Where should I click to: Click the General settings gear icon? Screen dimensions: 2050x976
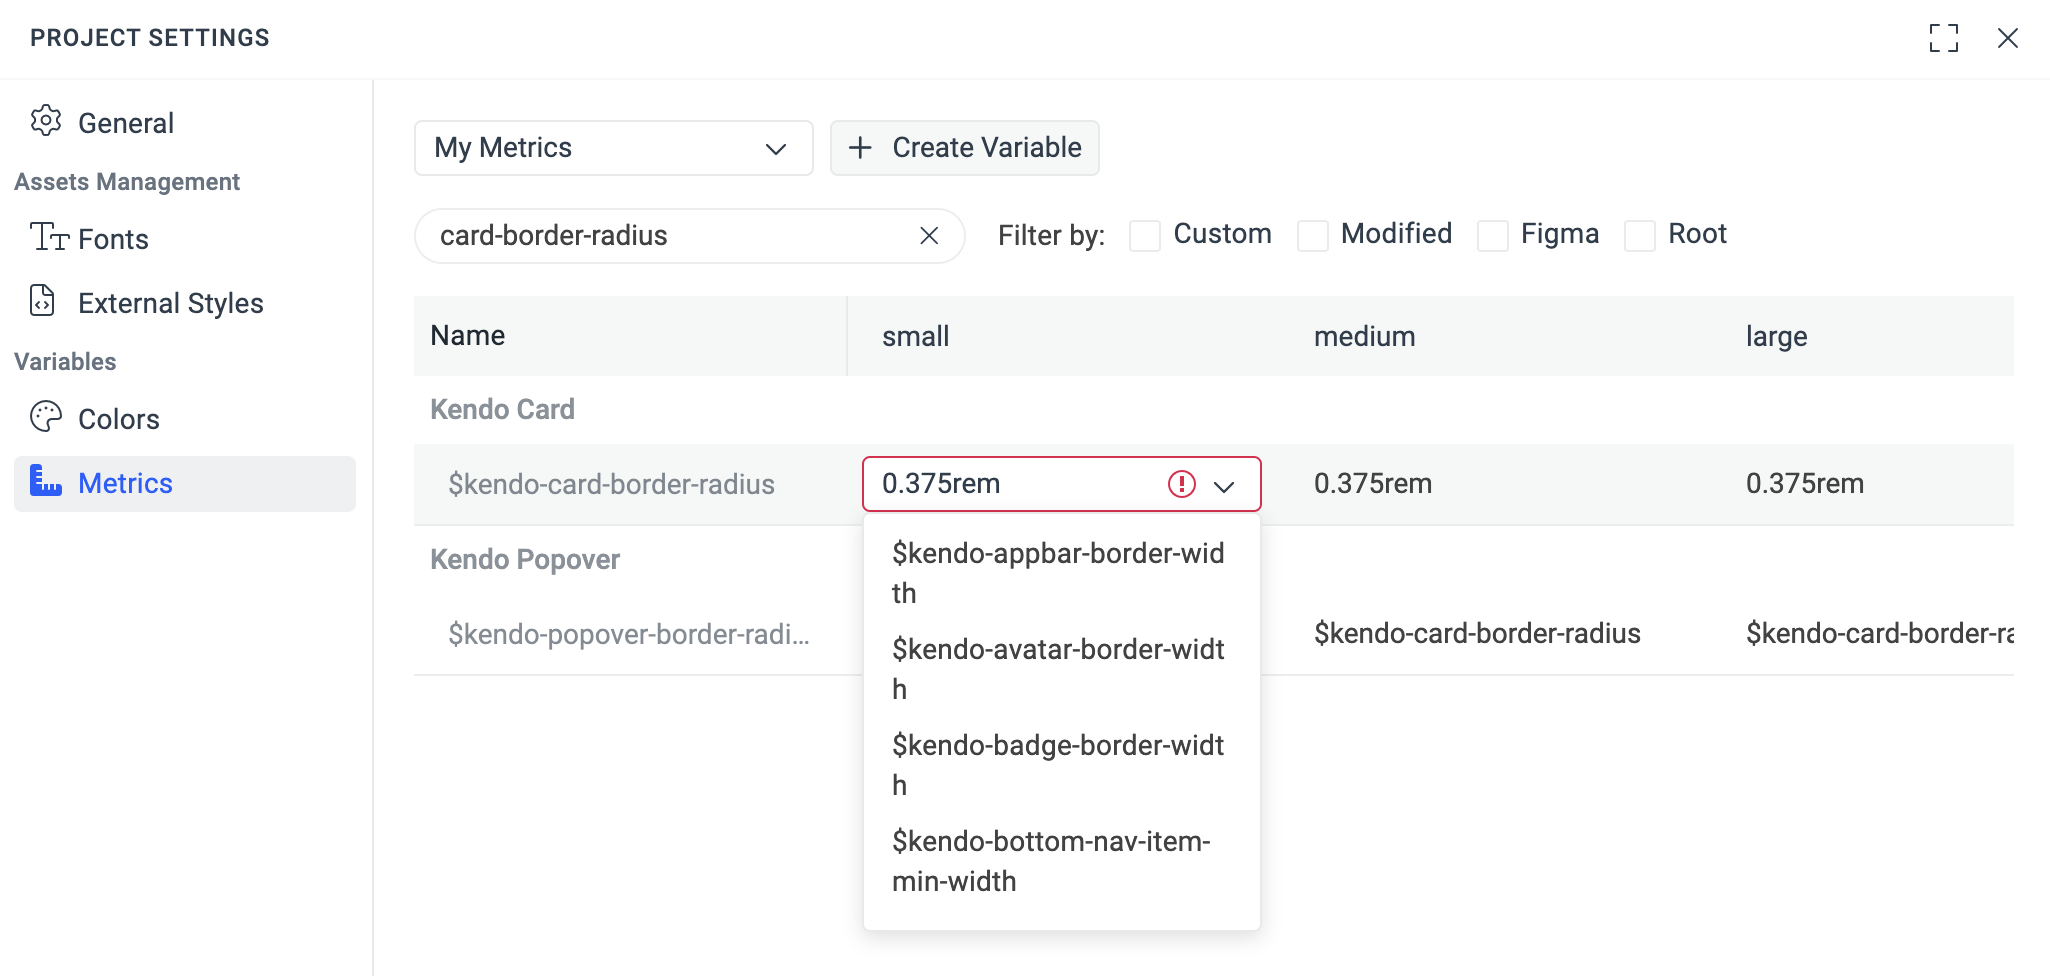click(45, 121)
